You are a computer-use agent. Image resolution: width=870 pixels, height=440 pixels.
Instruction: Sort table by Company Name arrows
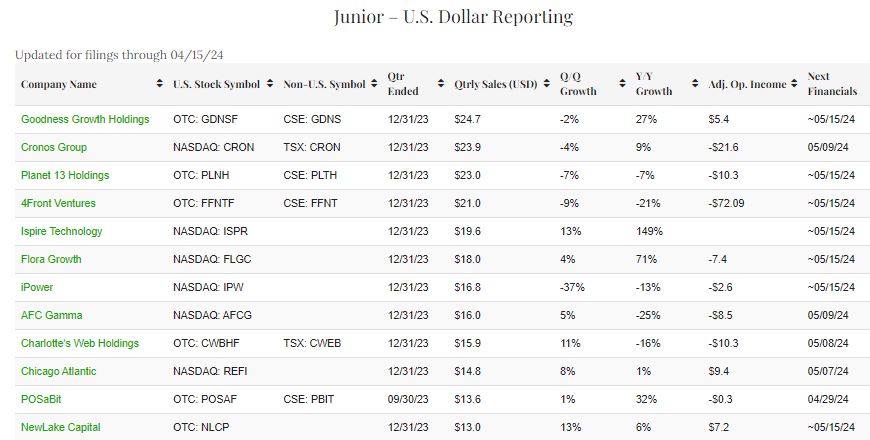160,84
